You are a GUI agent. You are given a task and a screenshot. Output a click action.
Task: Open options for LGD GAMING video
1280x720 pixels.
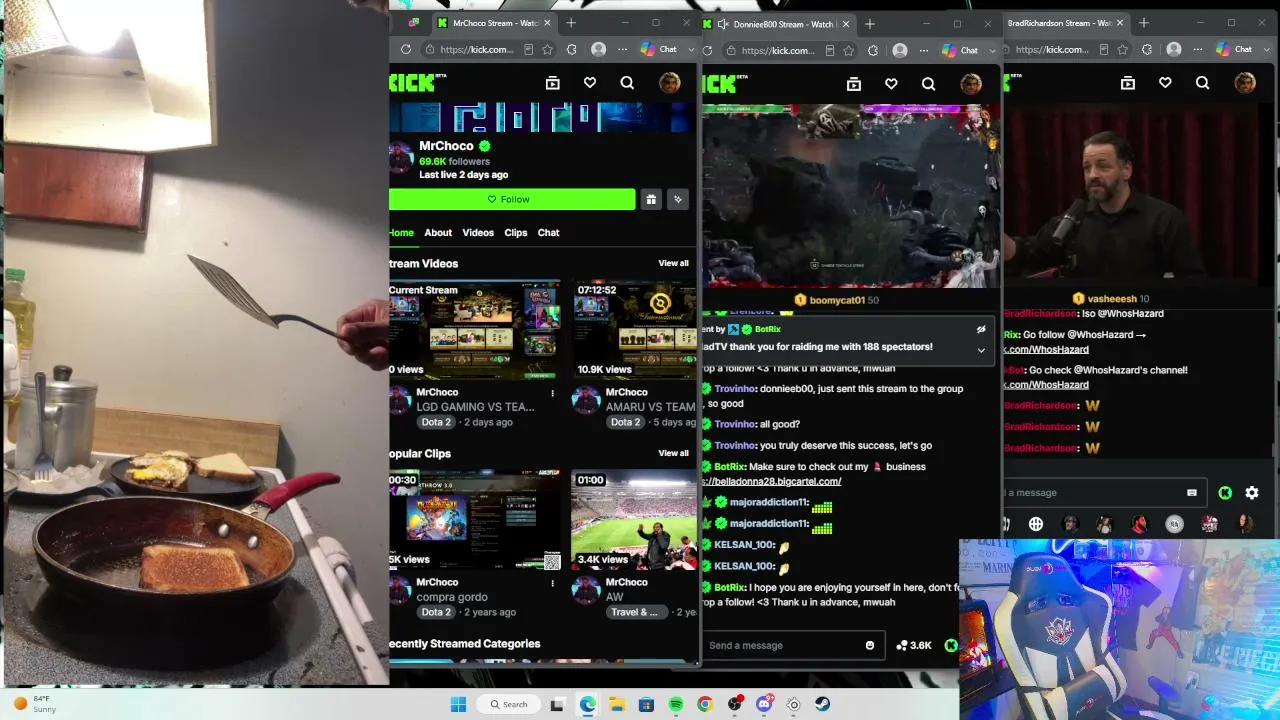552,393
